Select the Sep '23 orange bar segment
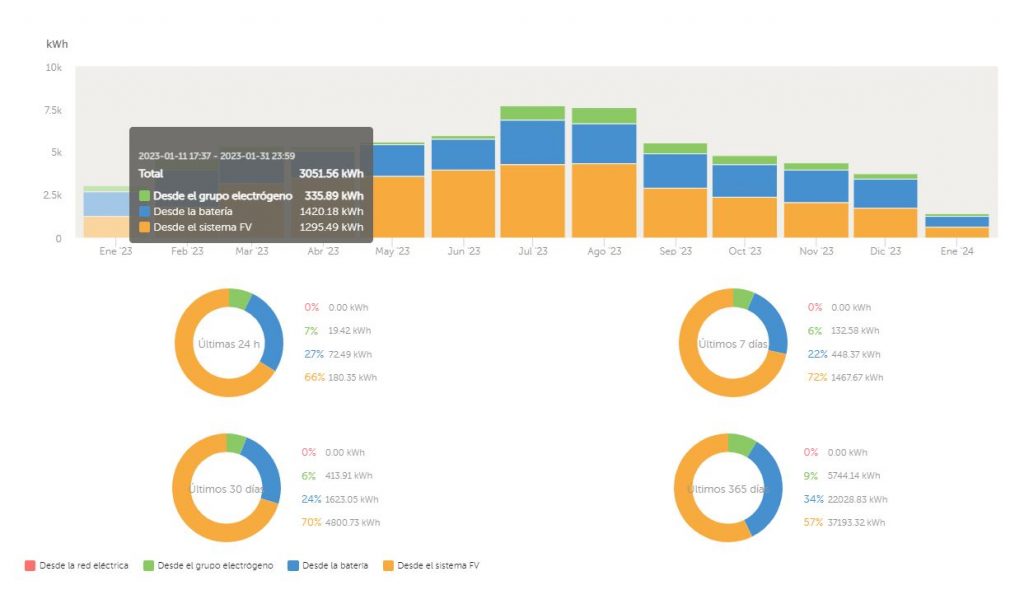The image size is (1024, 590). point(675,212)
